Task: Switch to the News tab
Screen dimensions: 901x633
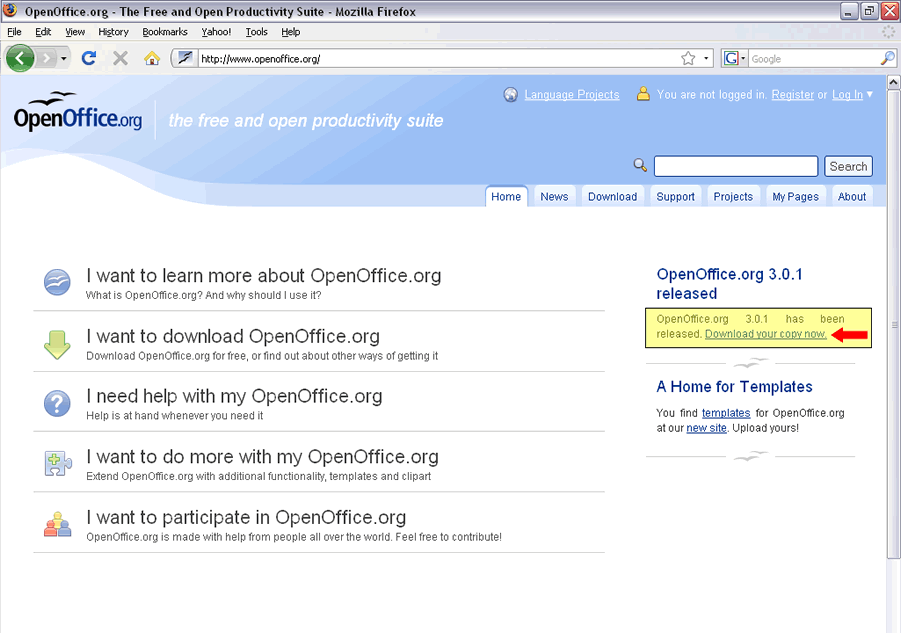Action: [x=554, y=196]
